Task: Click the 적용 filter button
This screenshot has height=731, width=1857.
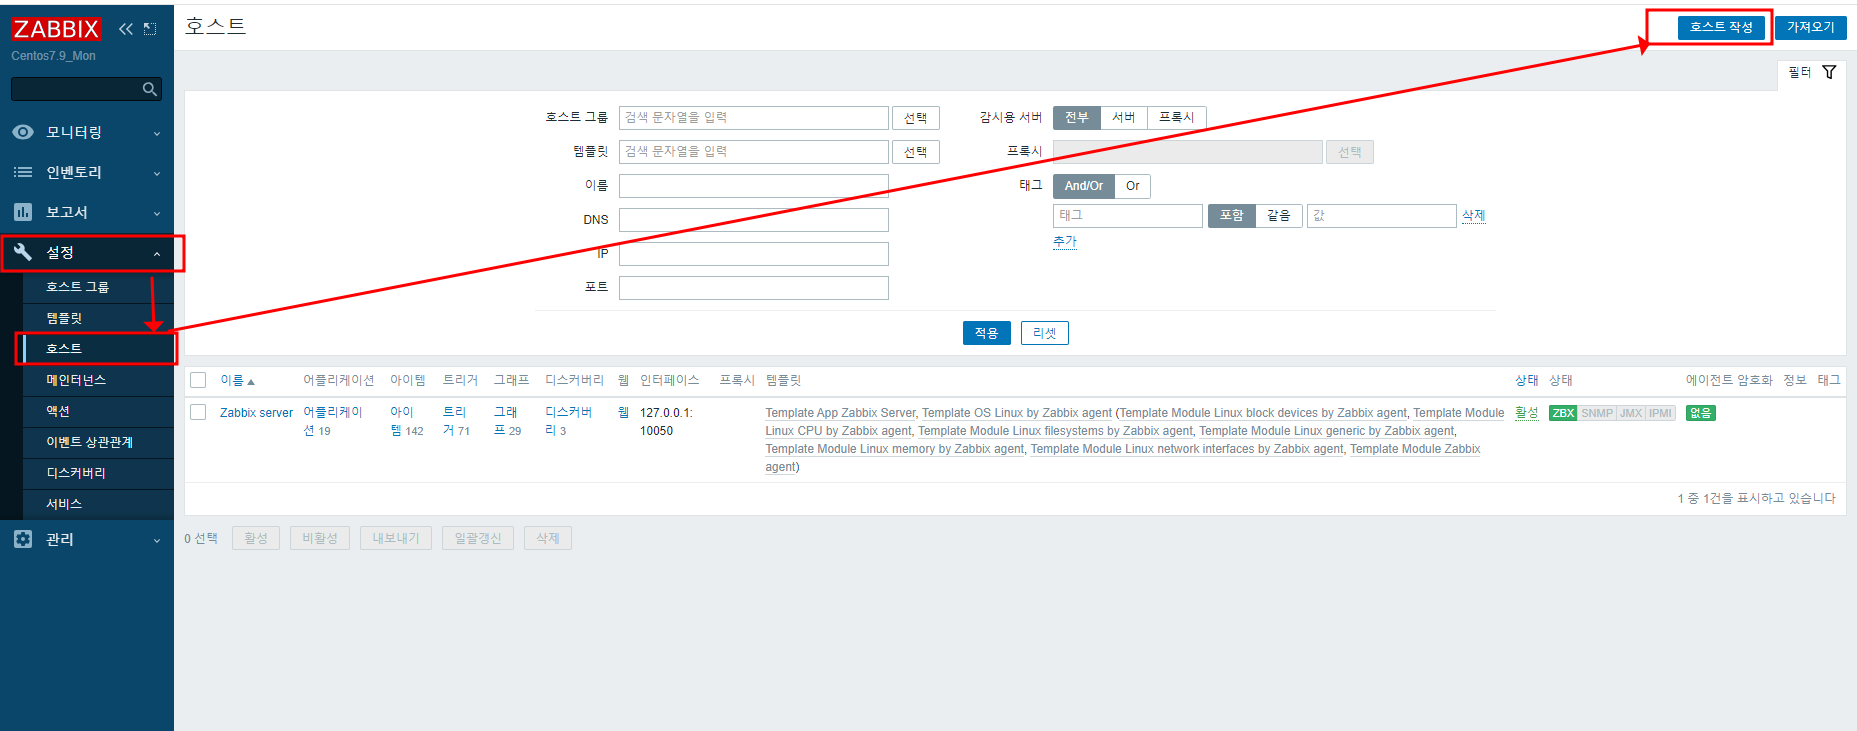Action: coord(986,333)
